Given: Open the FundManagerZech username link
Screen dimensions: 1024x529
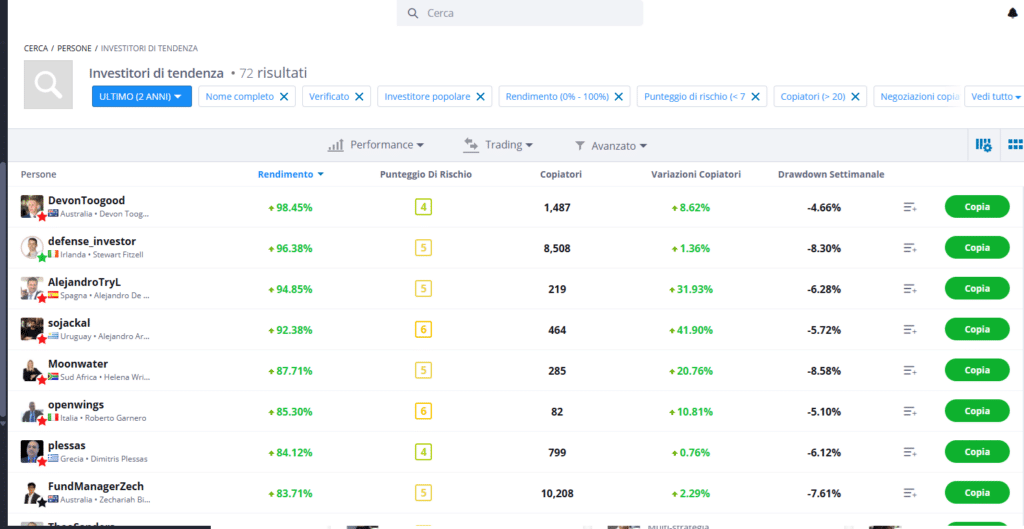Looking at the screenshot, I should [96, 487].
